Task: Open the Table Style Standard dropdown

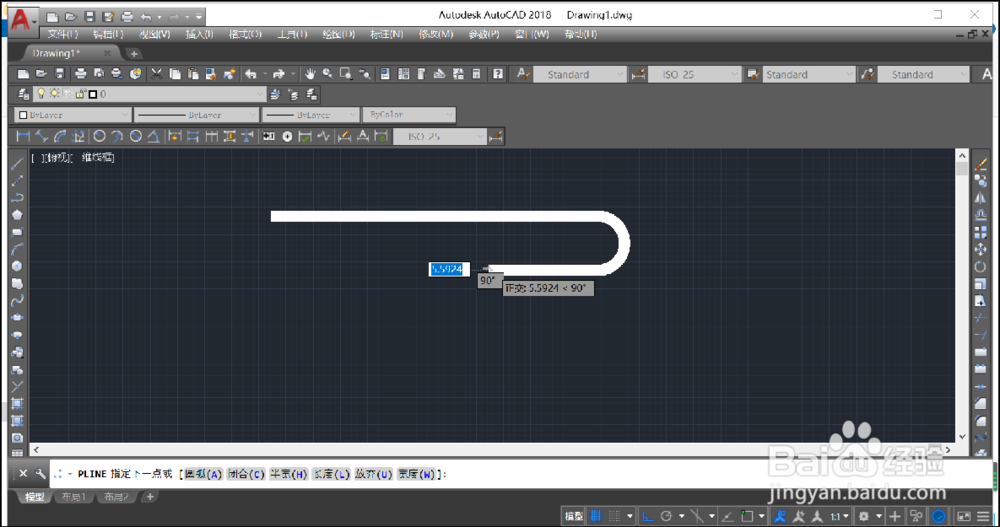Action: 809,75
